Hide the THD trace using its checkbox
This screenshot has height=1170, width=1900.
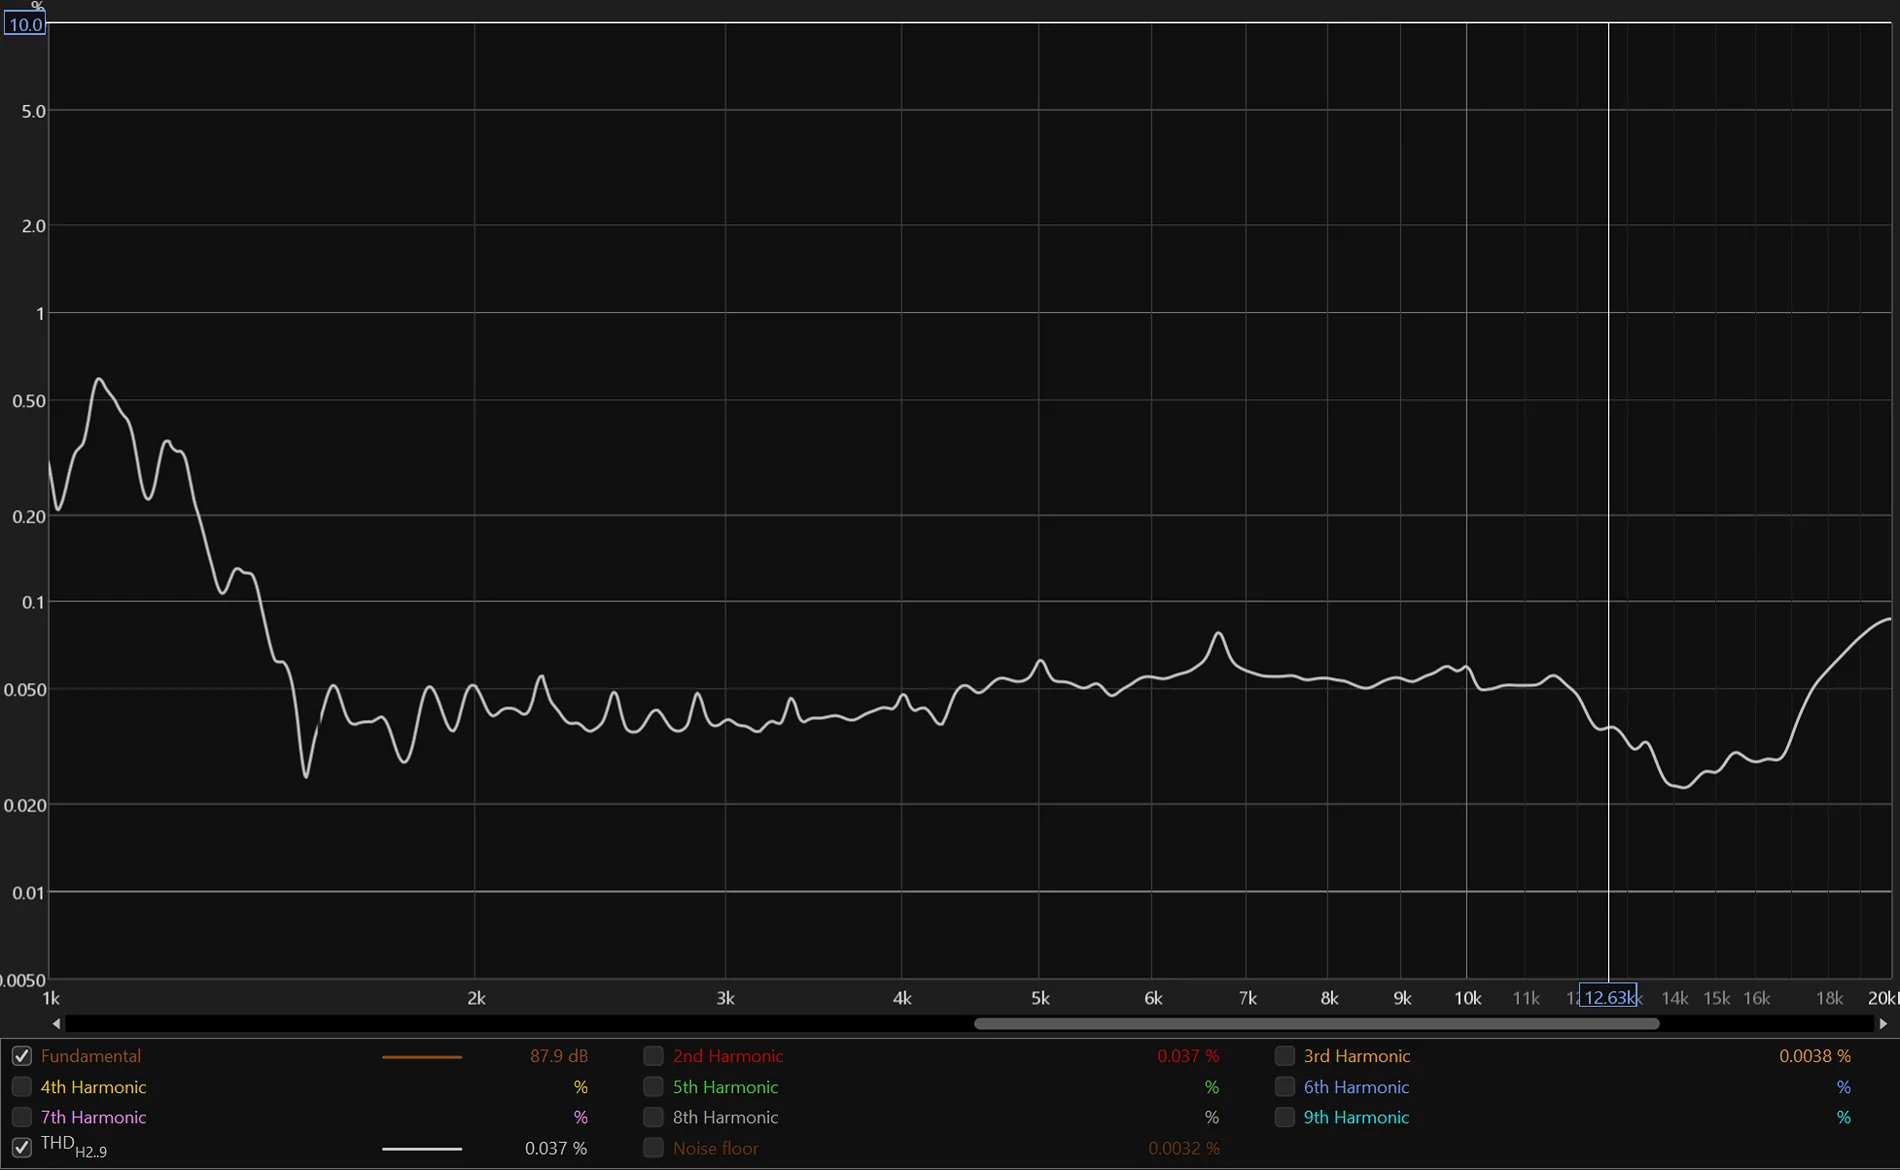(21, 1148)
